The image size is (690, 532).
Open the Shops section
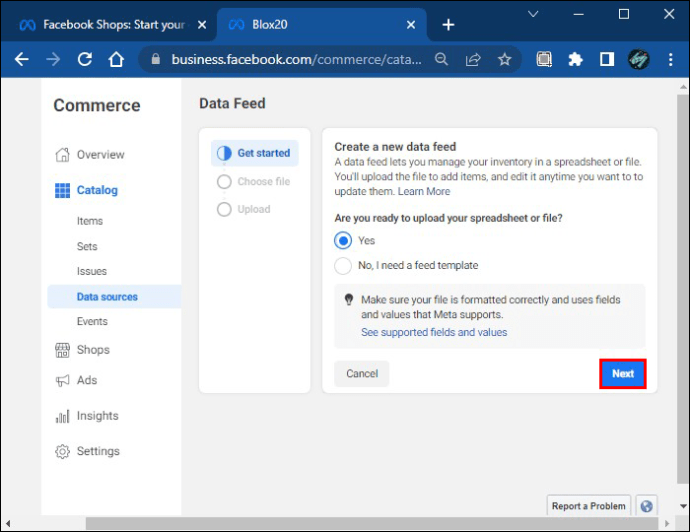93,350
